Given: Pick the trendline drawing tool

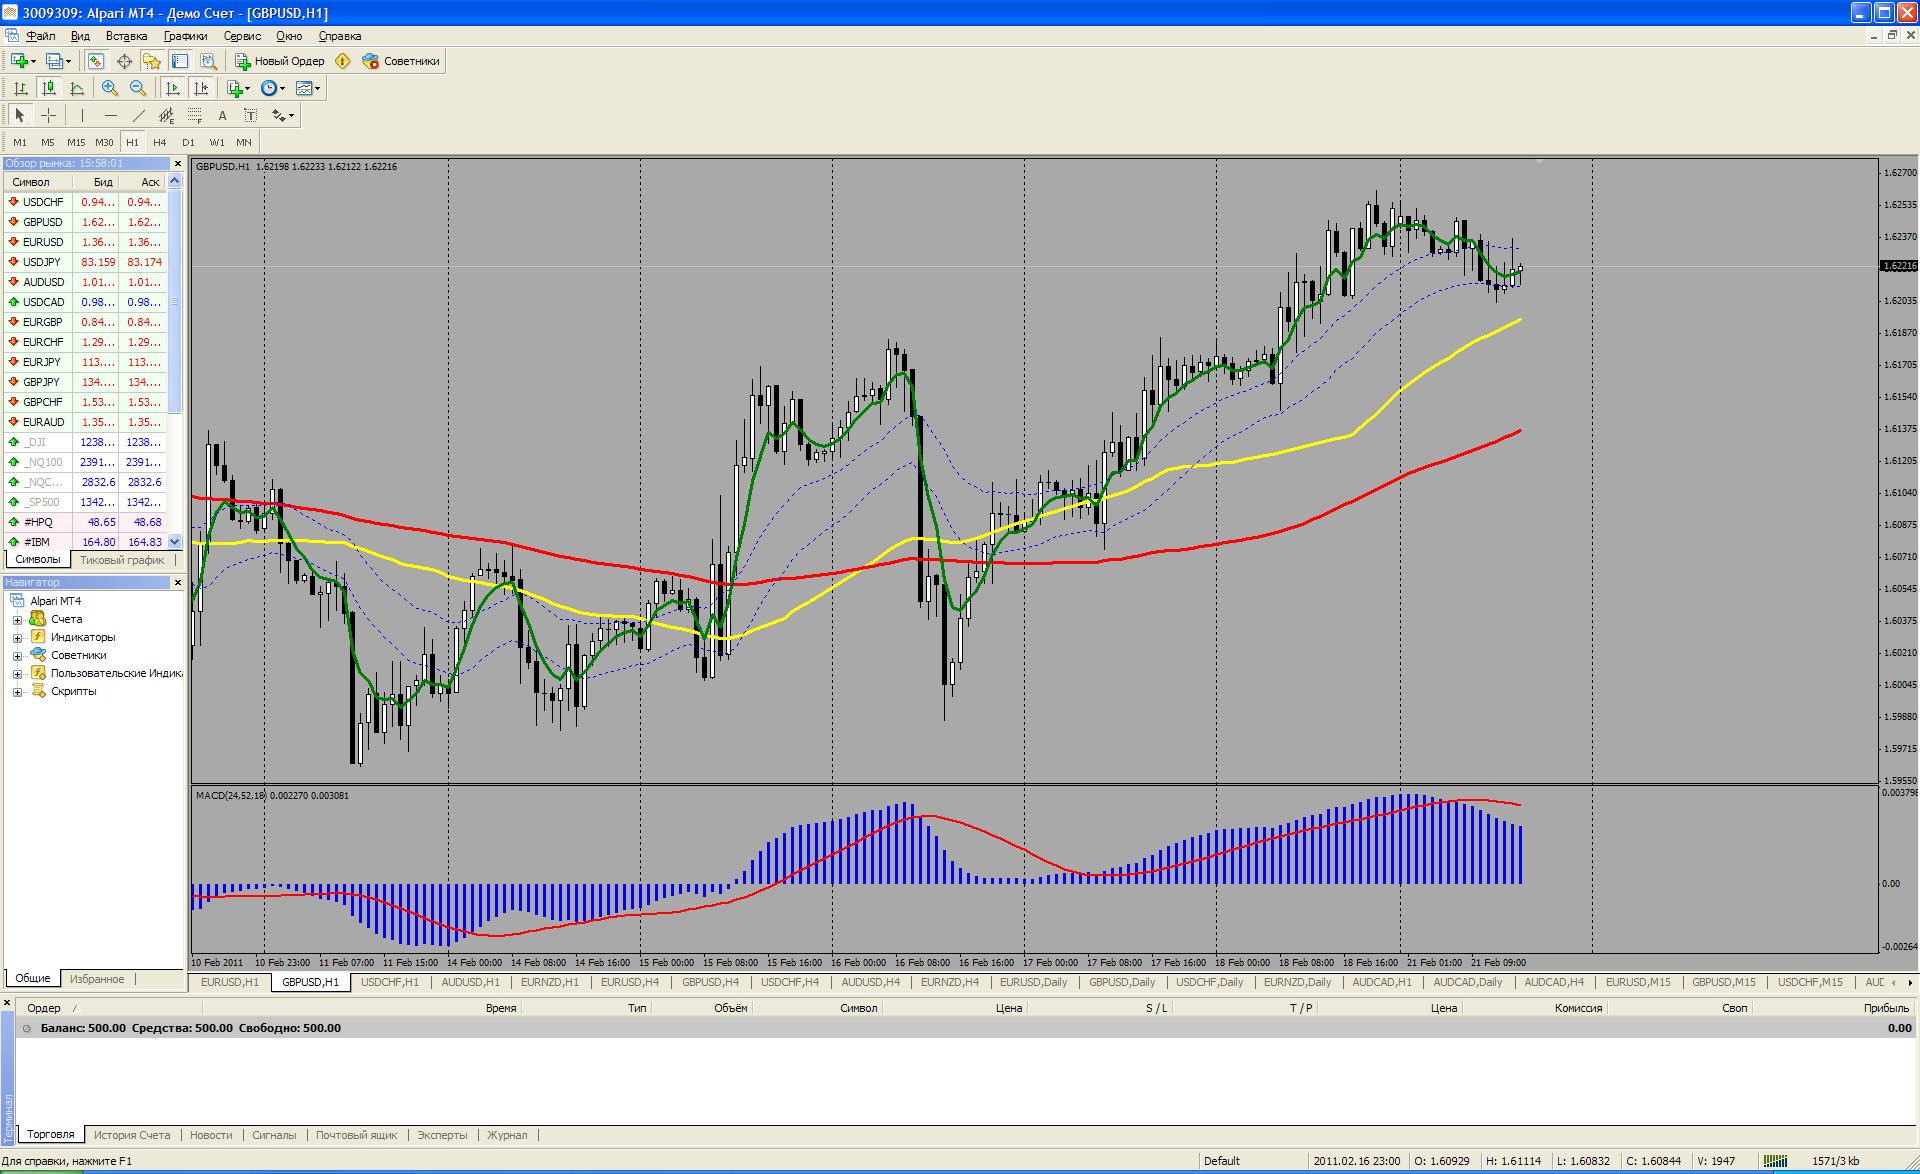Looking at the screenshot, I should 139,116.
